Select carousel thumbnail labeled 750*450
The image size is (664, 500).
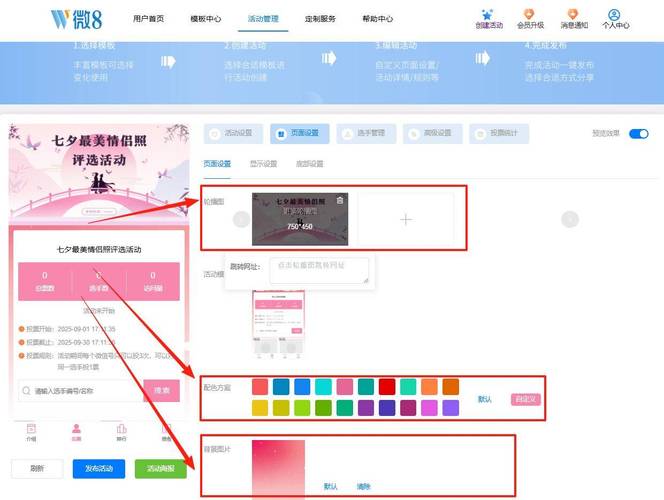[x=300, y=219]
